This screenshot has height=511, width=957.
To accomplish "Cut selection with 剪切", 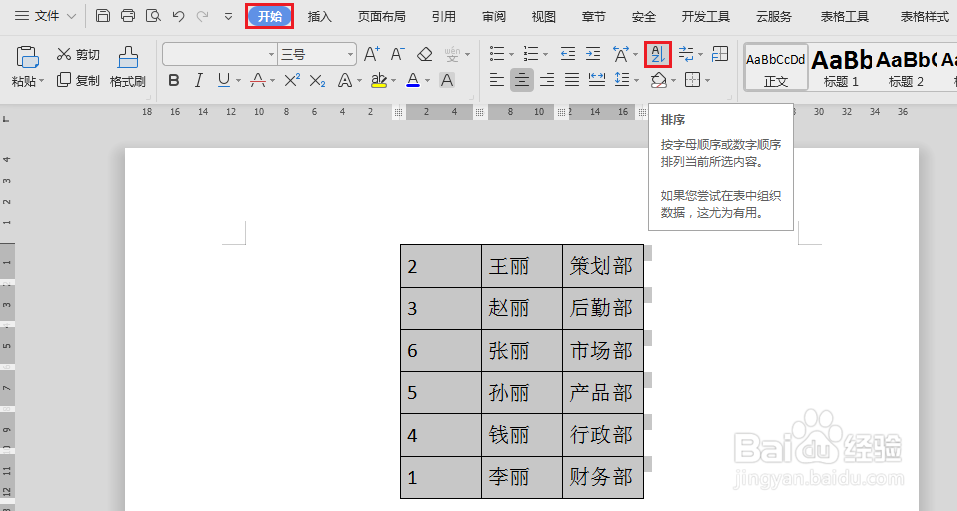I will (x=78, y=55).
